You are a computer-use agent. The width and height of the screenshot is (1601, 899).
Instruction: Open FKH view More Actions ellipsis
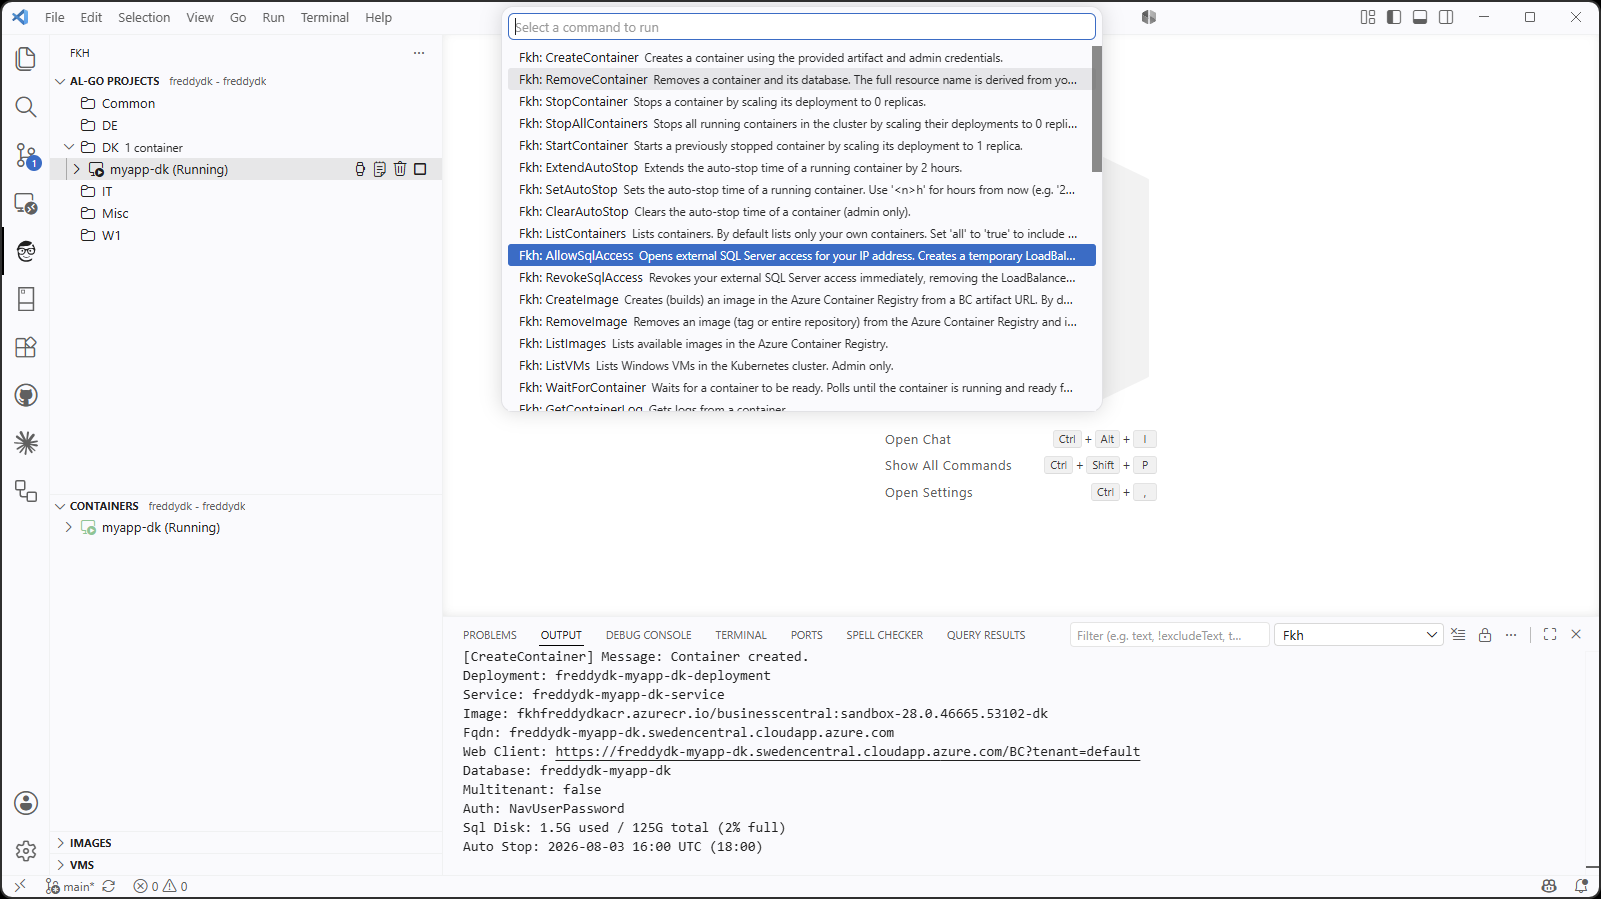(x=419, y=53)
